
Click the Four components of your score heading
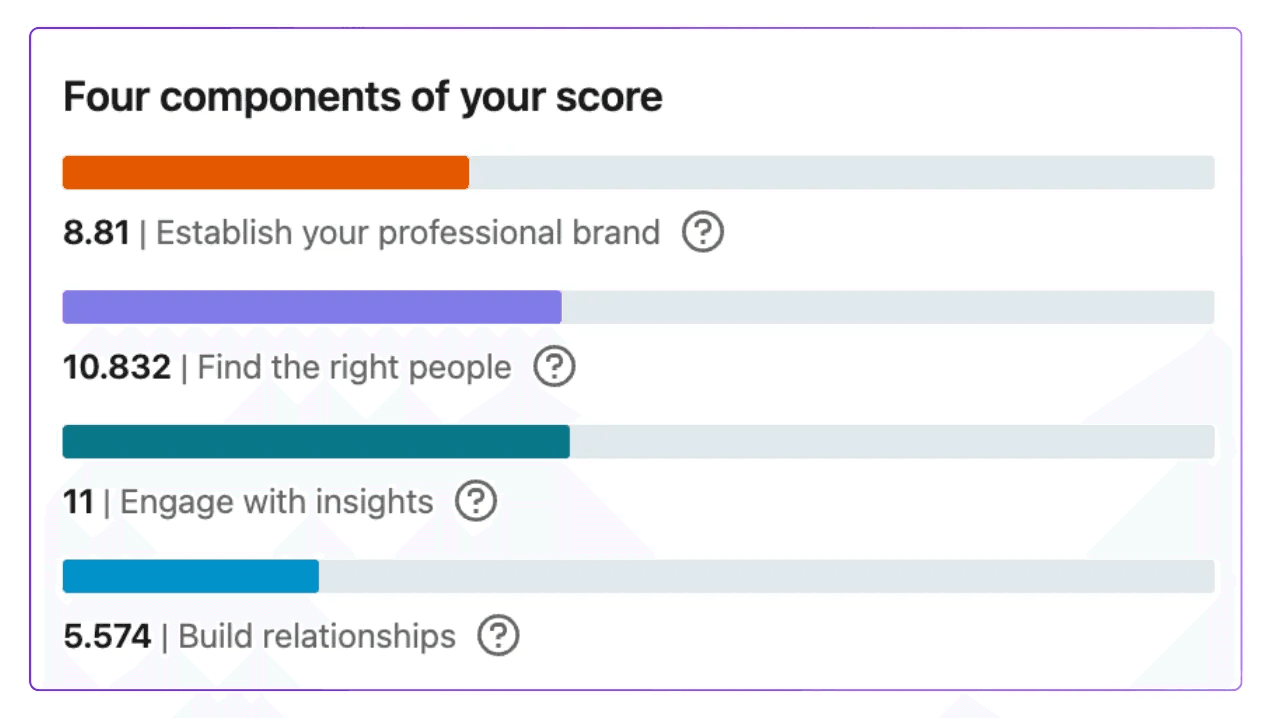[363, 98]
